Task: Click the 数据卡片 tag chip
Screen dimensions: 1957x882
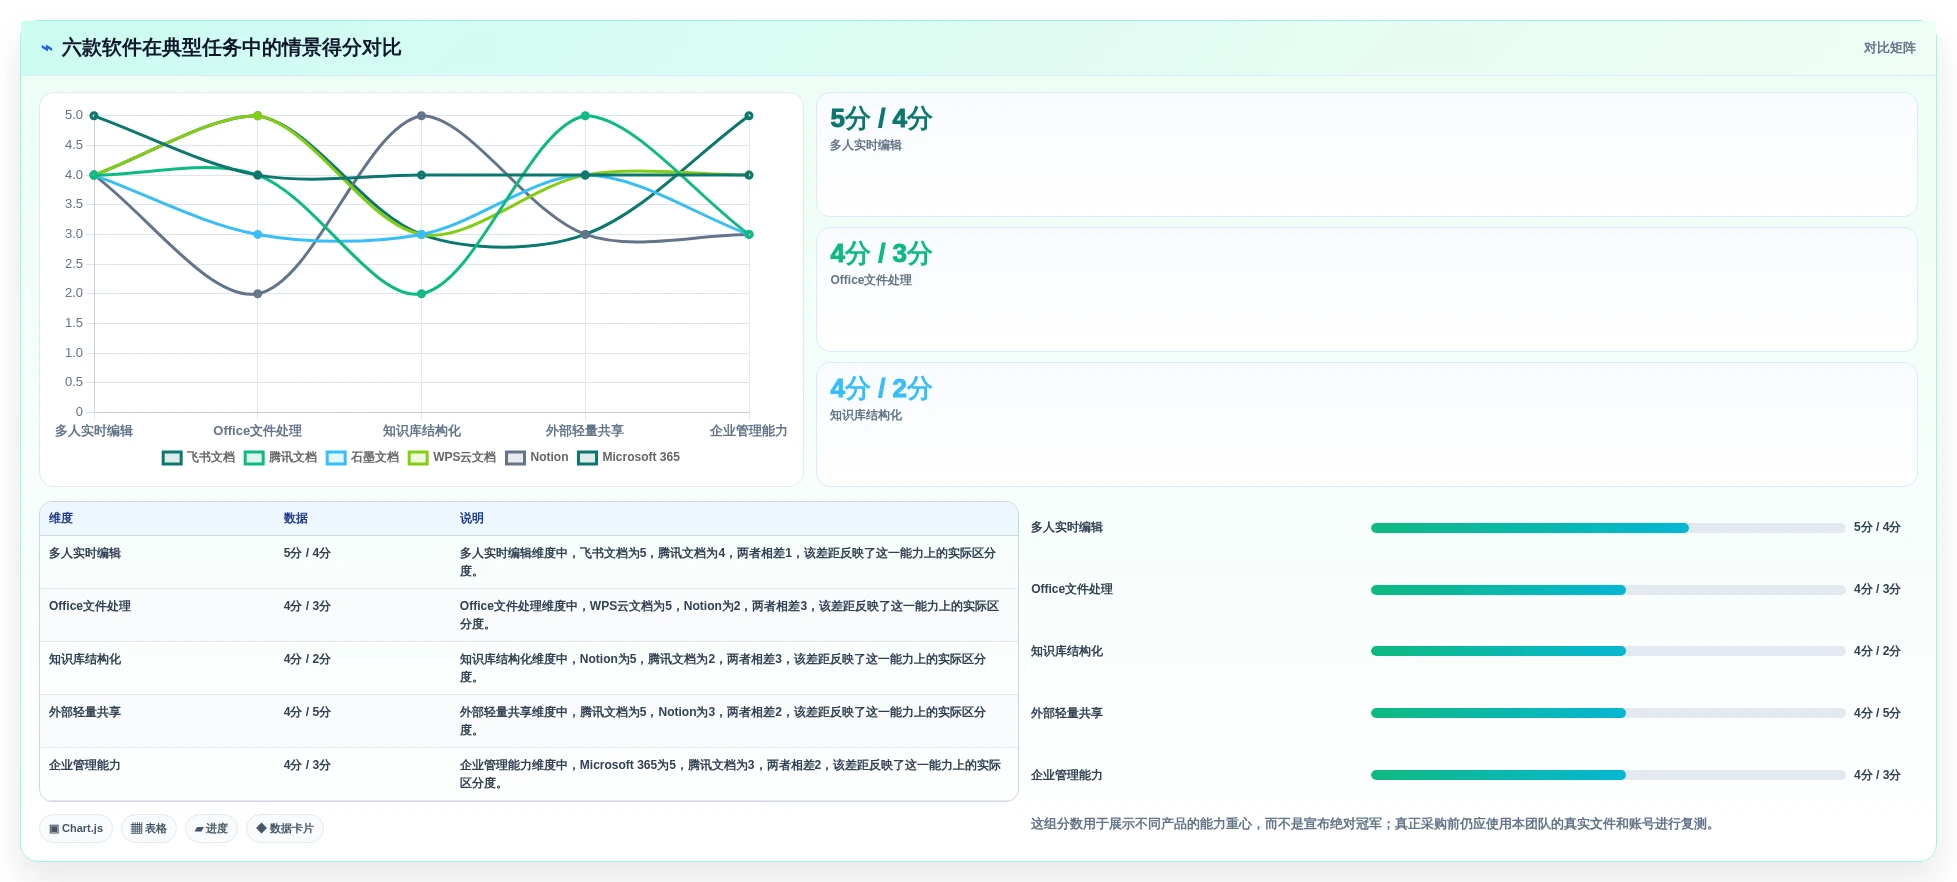Action: tap(285, 829)
